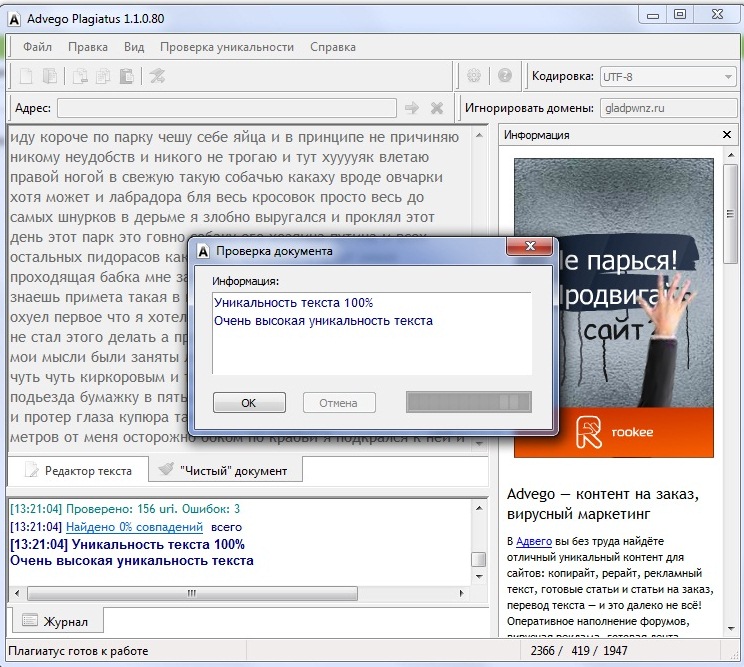
Task: Close the Информация side panel
Action: coord(727,135)
